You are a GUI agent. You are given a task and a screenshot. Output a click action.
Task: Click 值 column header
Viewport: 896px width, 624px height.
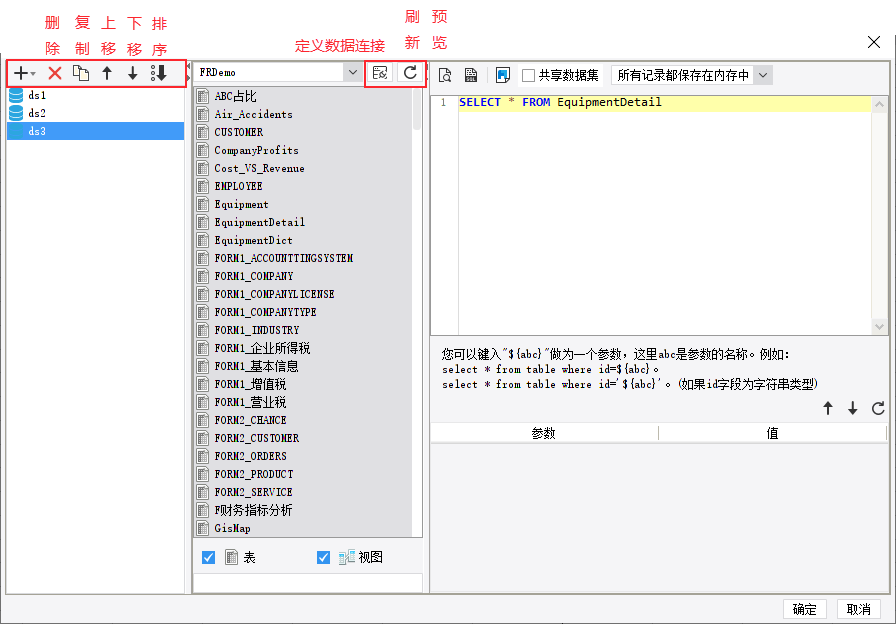point(773,433)
